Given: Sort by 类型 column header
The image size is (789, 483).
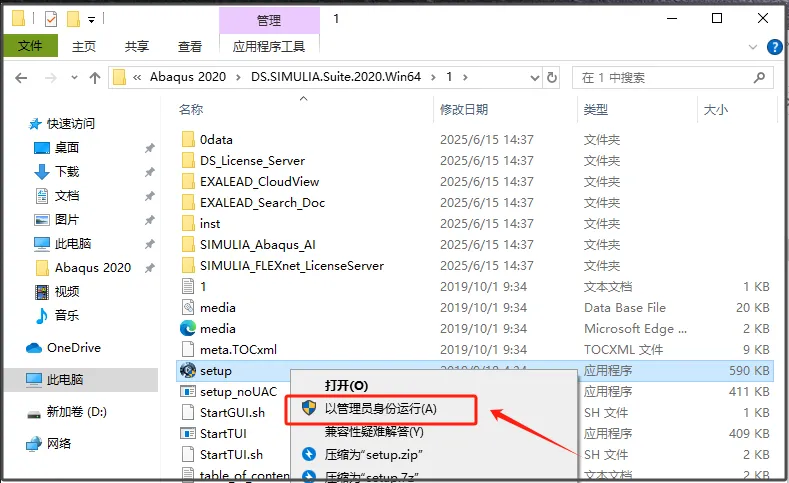Looking at the screenshot, I should tap(596, 109).
